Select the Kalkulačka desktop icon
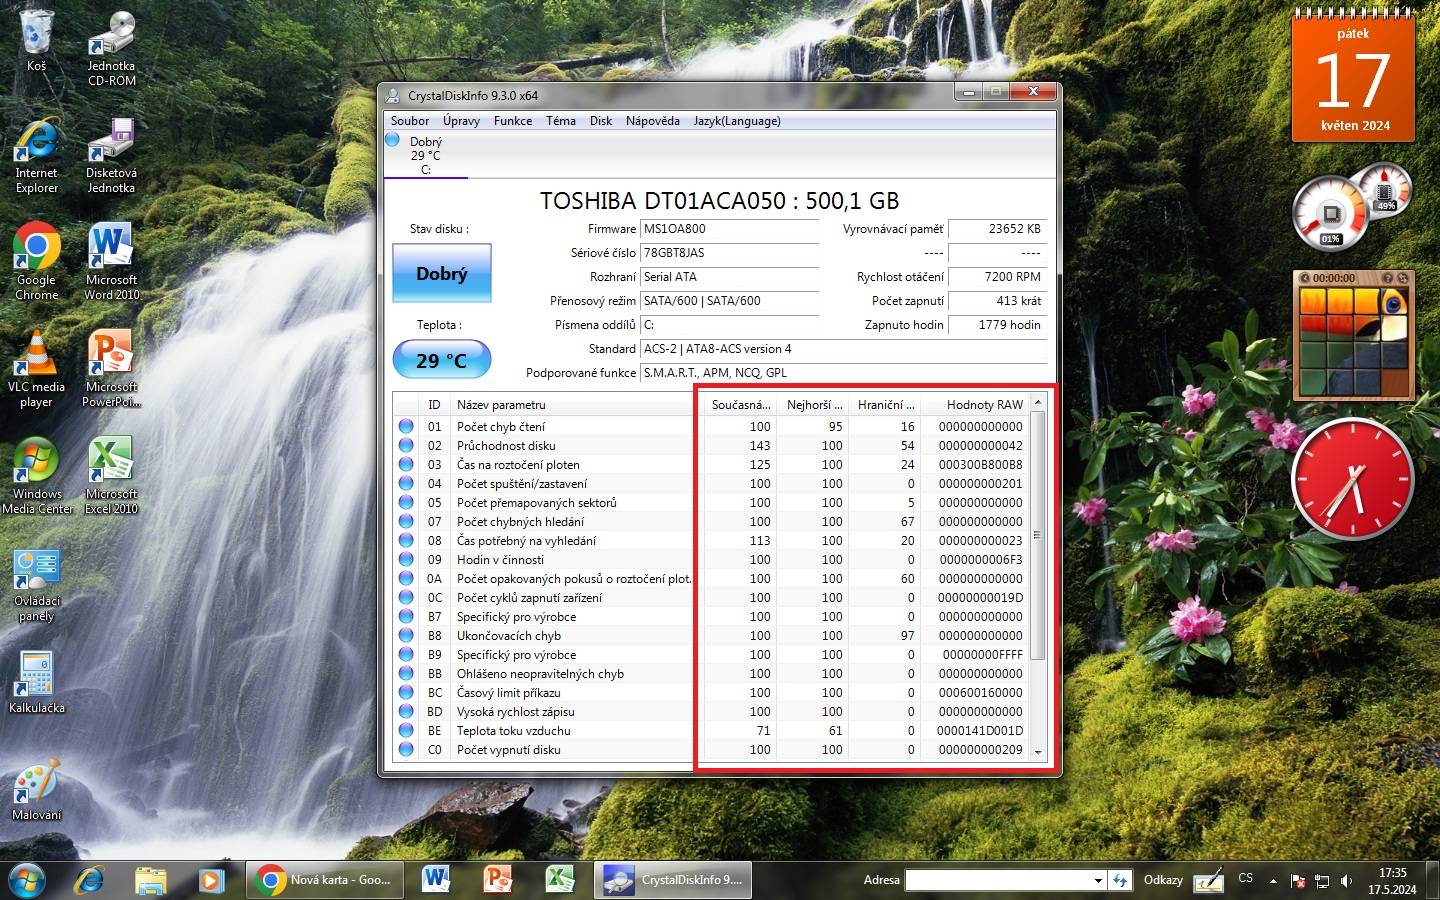The width and height of the screenshot is (1440, 900). (x=36, y=683)
